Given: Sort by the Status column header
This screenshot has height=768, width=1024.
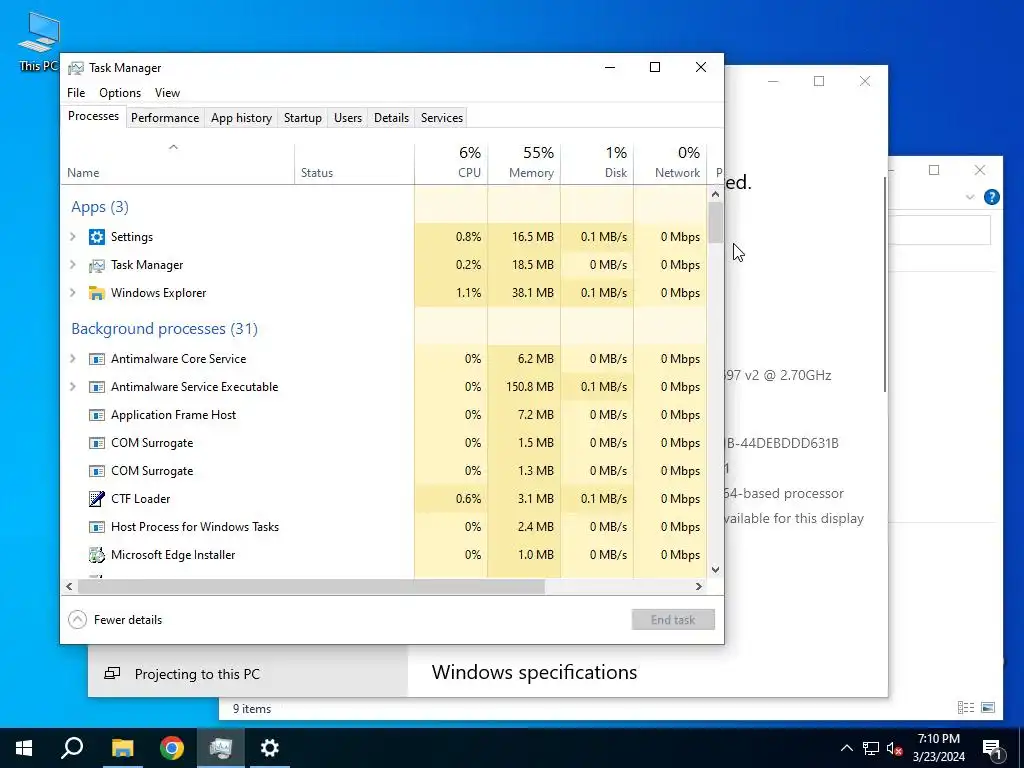Looking at the screenshot, I should 354,163.
